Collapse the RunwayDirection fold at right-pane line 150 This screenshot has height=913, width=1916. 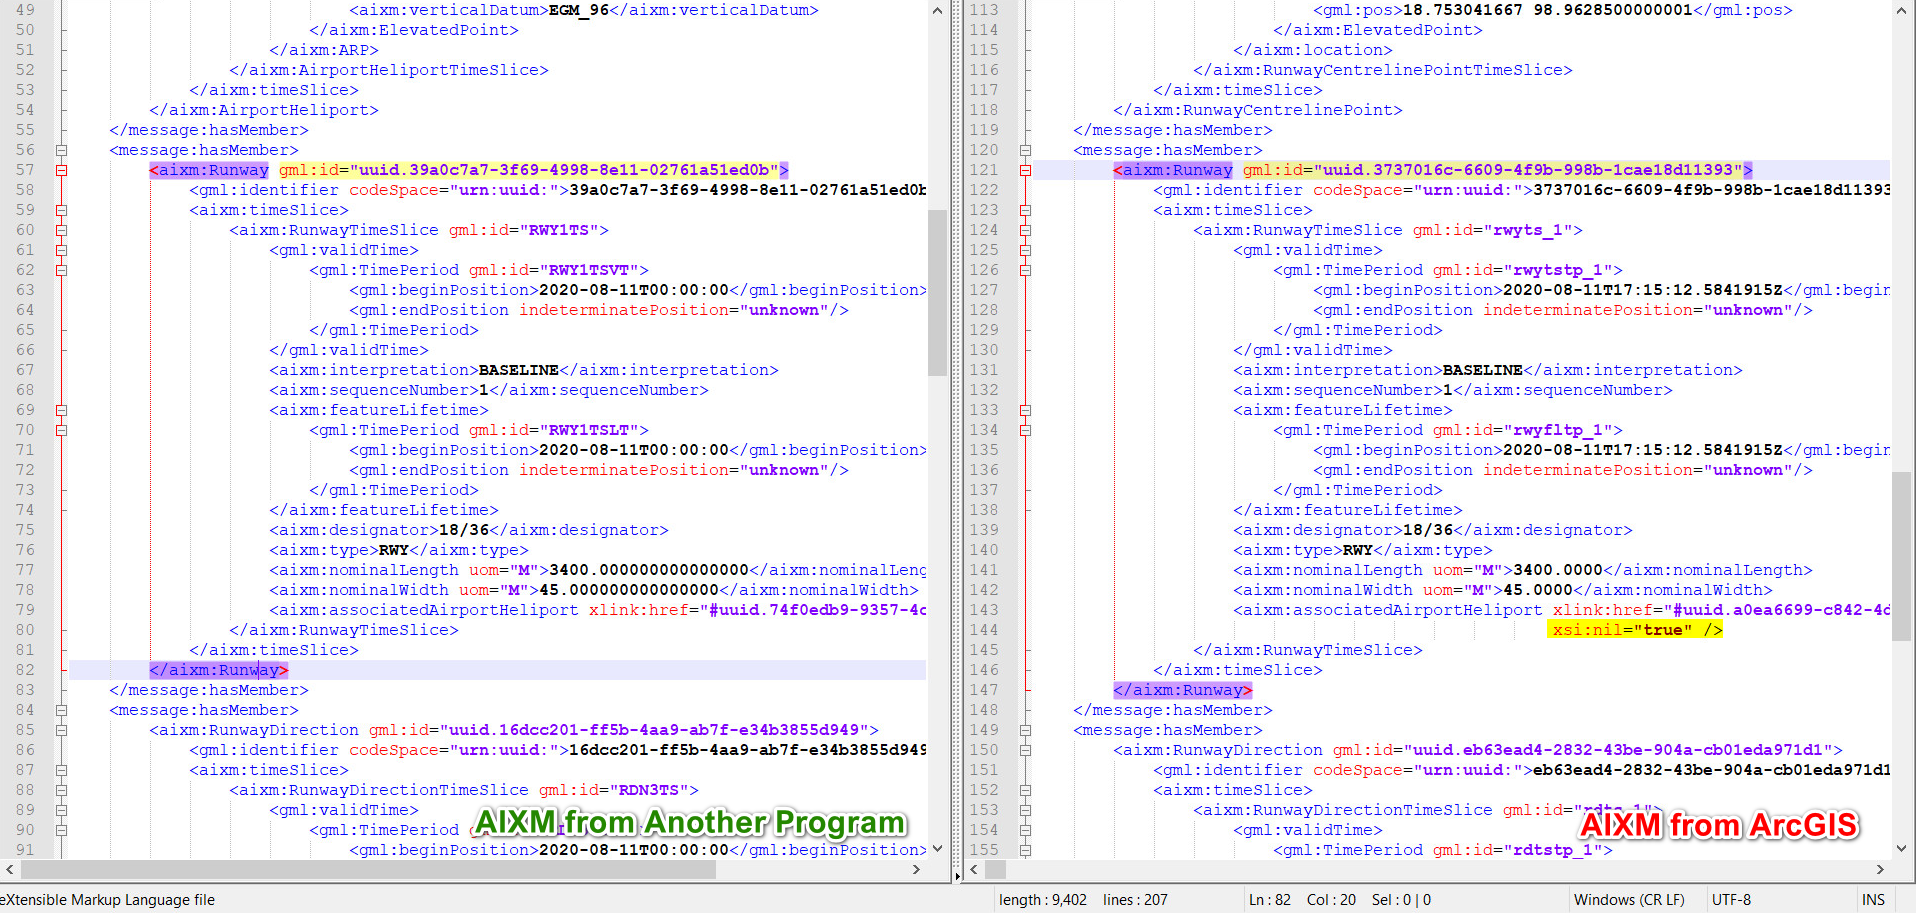1025,750
